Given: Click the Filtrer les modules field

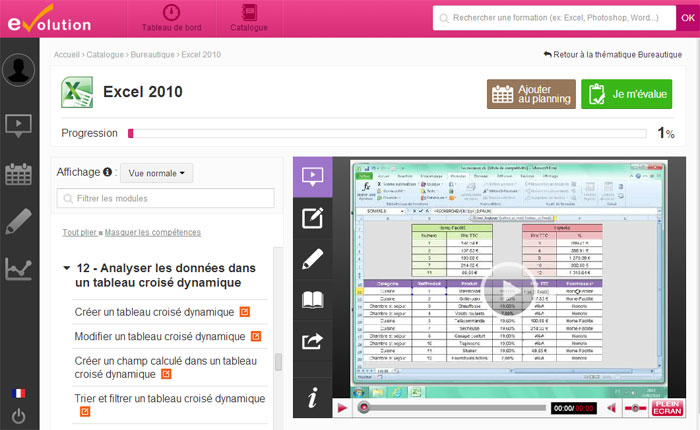Looking at the screenshot, I should click(x=166, y=198).
